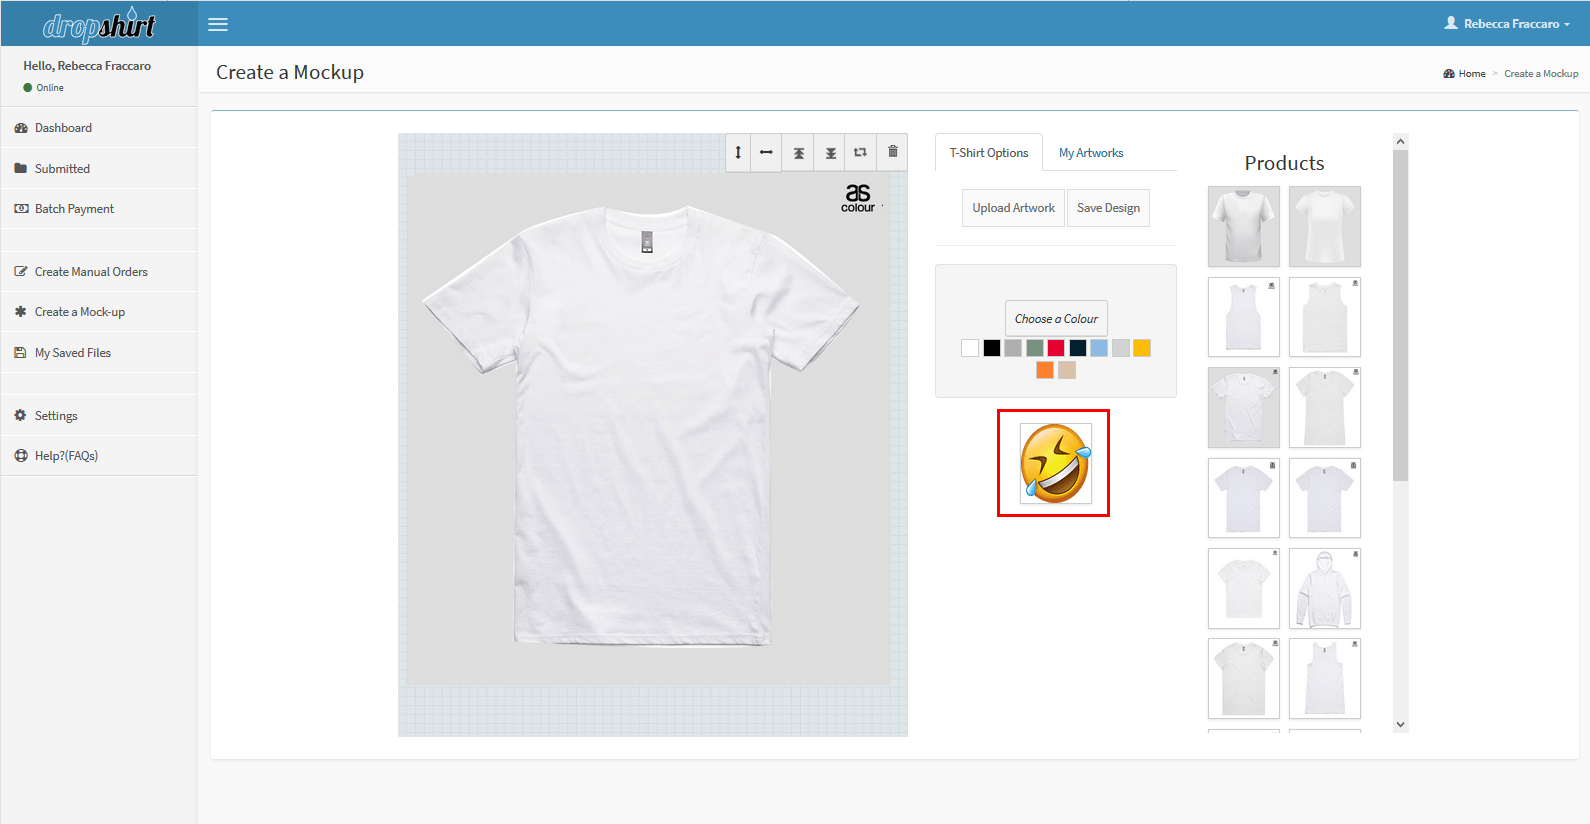Image resolution: width=1590 pixels, height=824 pixels.
Task: Select the laughing emoji artwork thumbnail
Action: click(1056, 463)
